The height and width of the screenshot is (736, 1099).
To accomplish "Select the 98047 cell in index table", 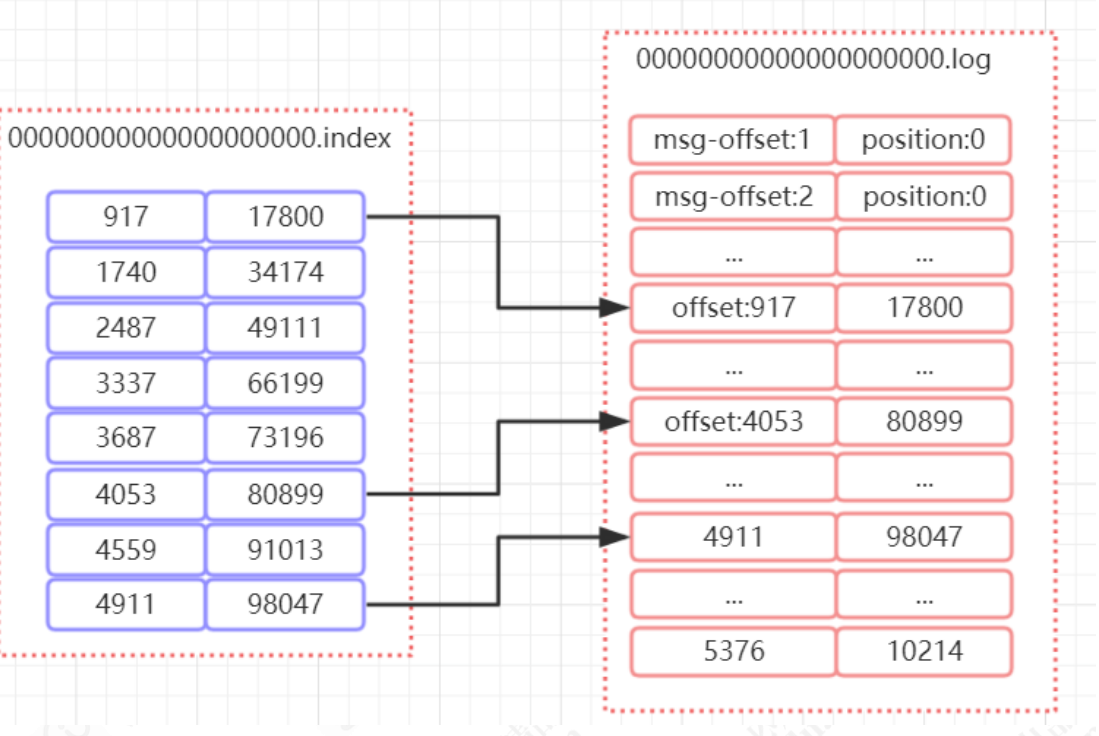I will (285, 604).
